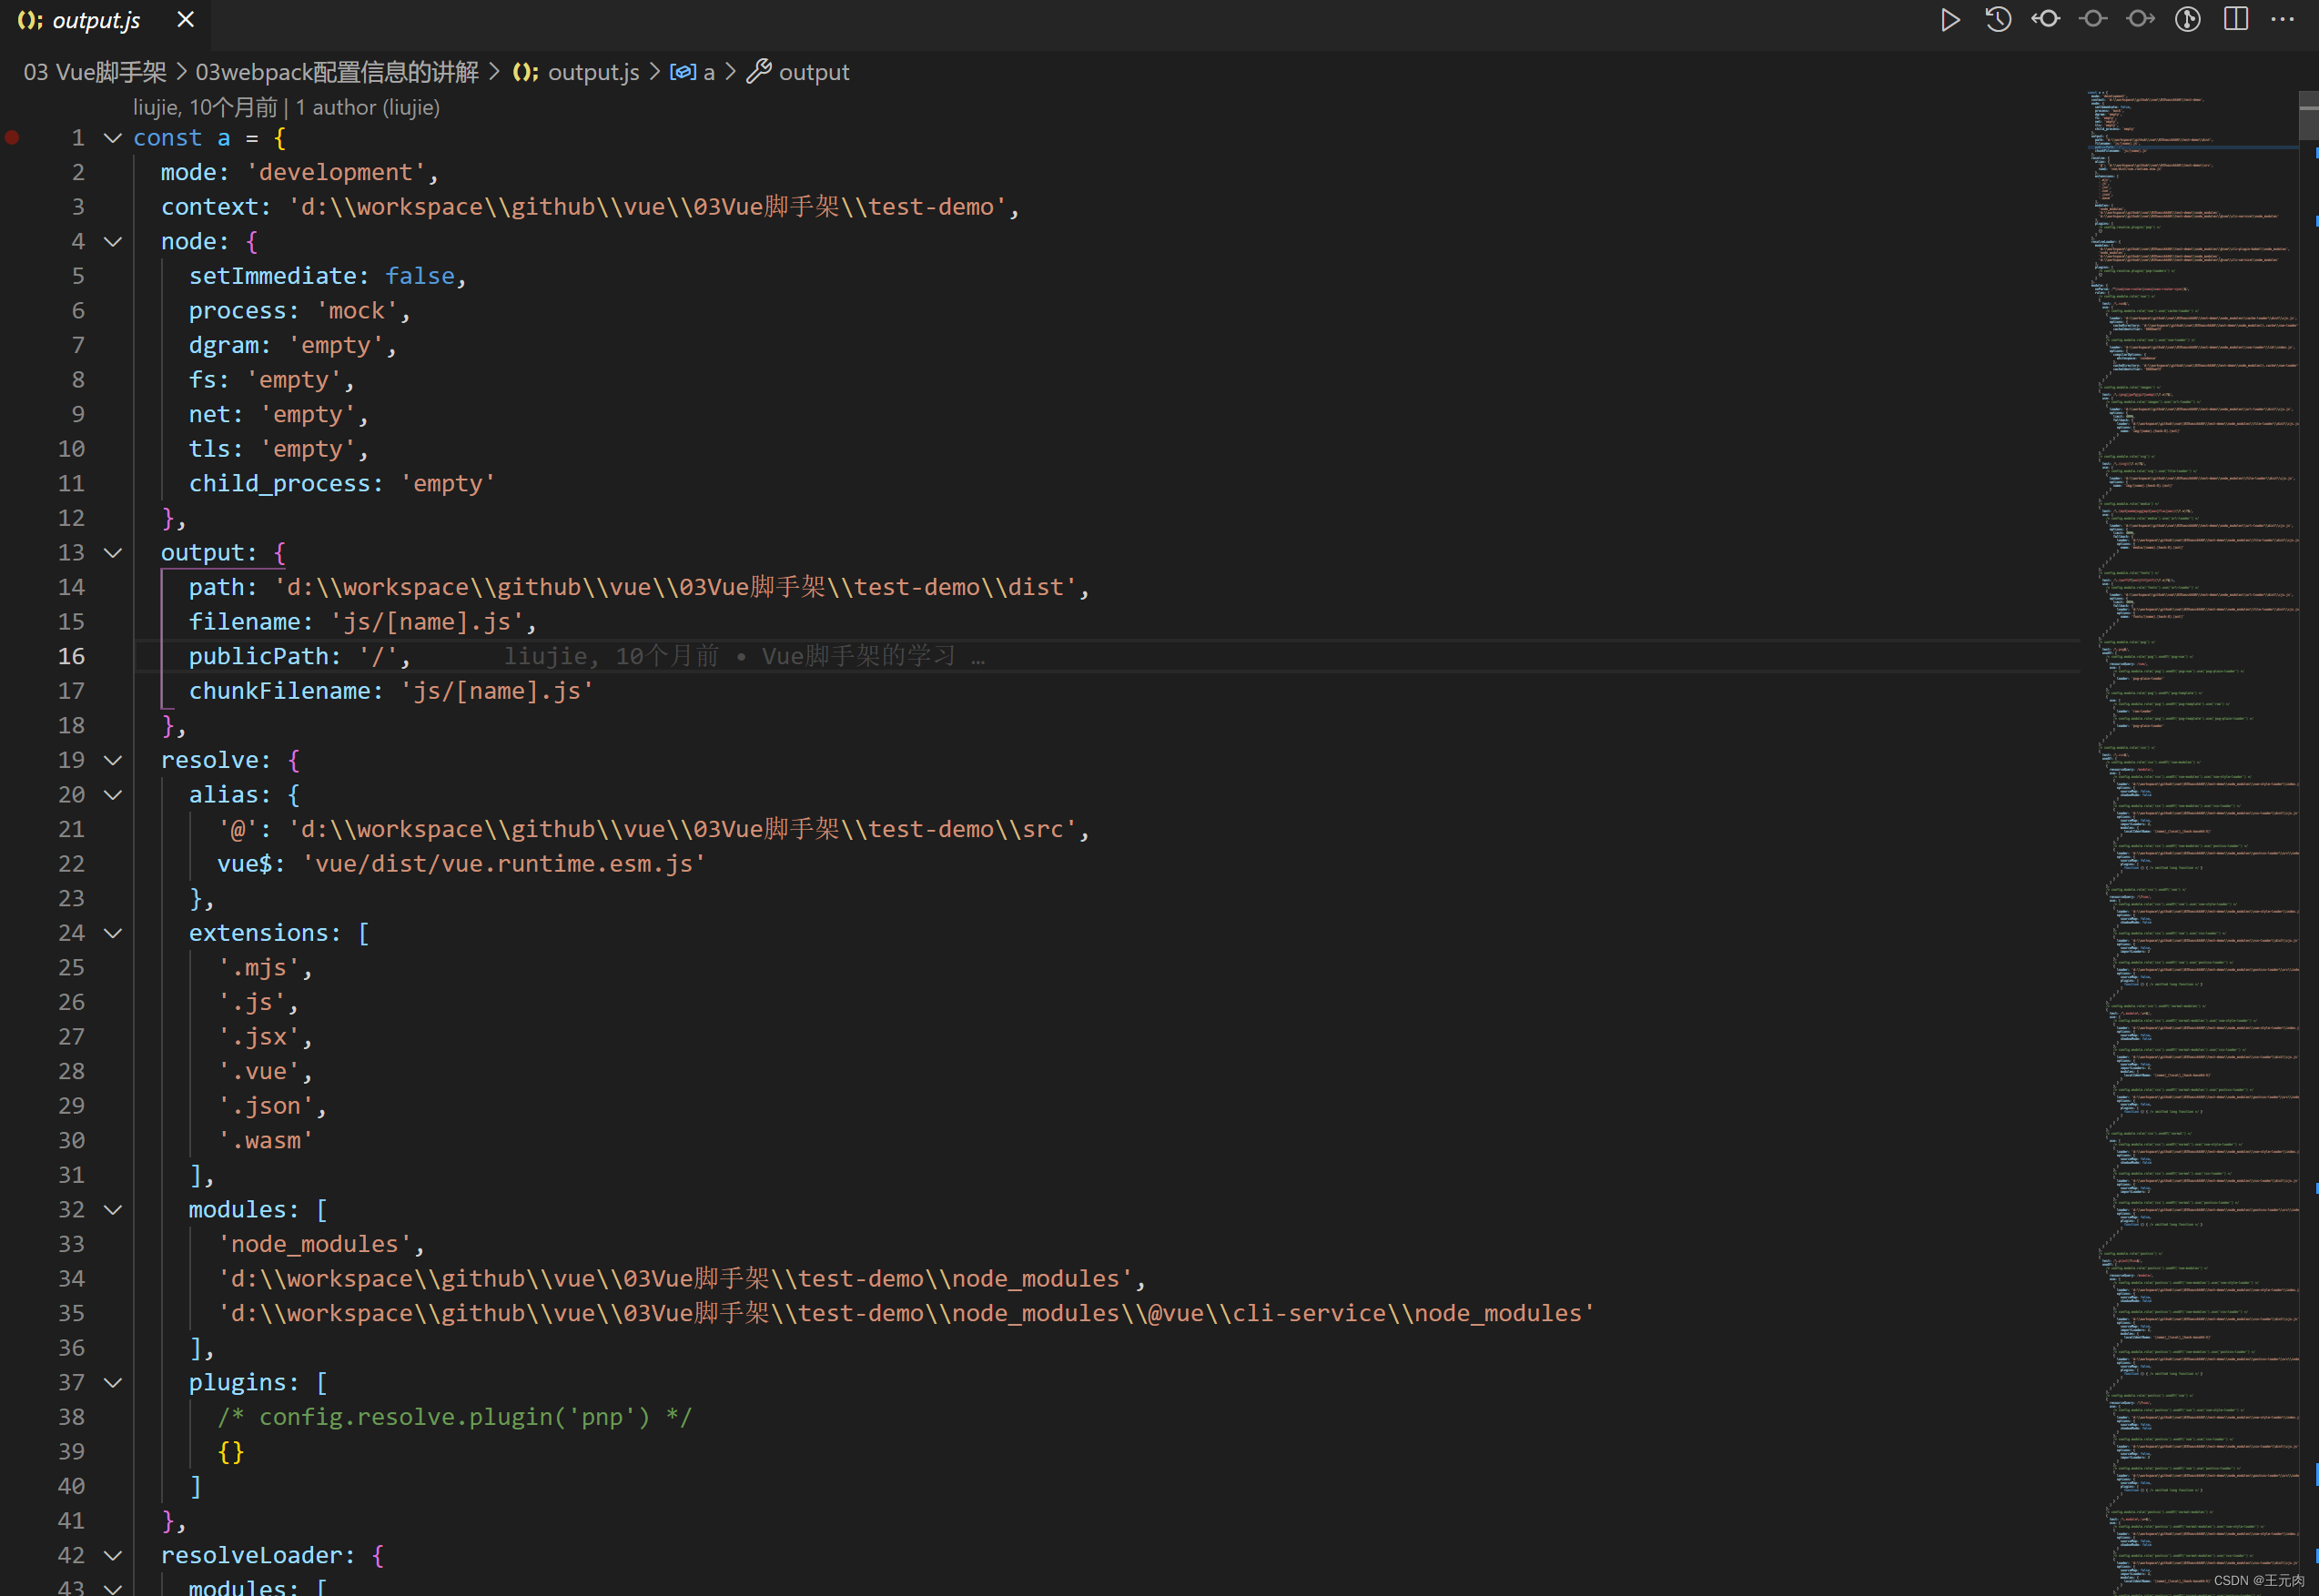2319x1596 pixels.
Task: Click the "child_process: 'empty'" line
Action: (342, 484)
